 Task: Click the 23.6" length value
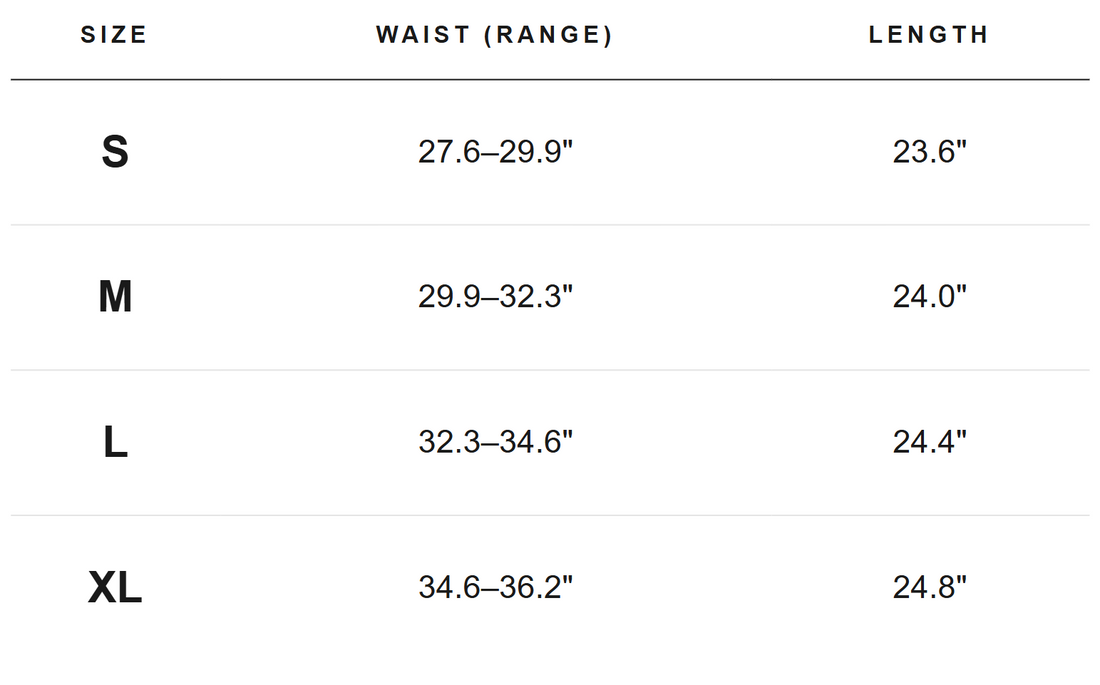pos(930,152)
